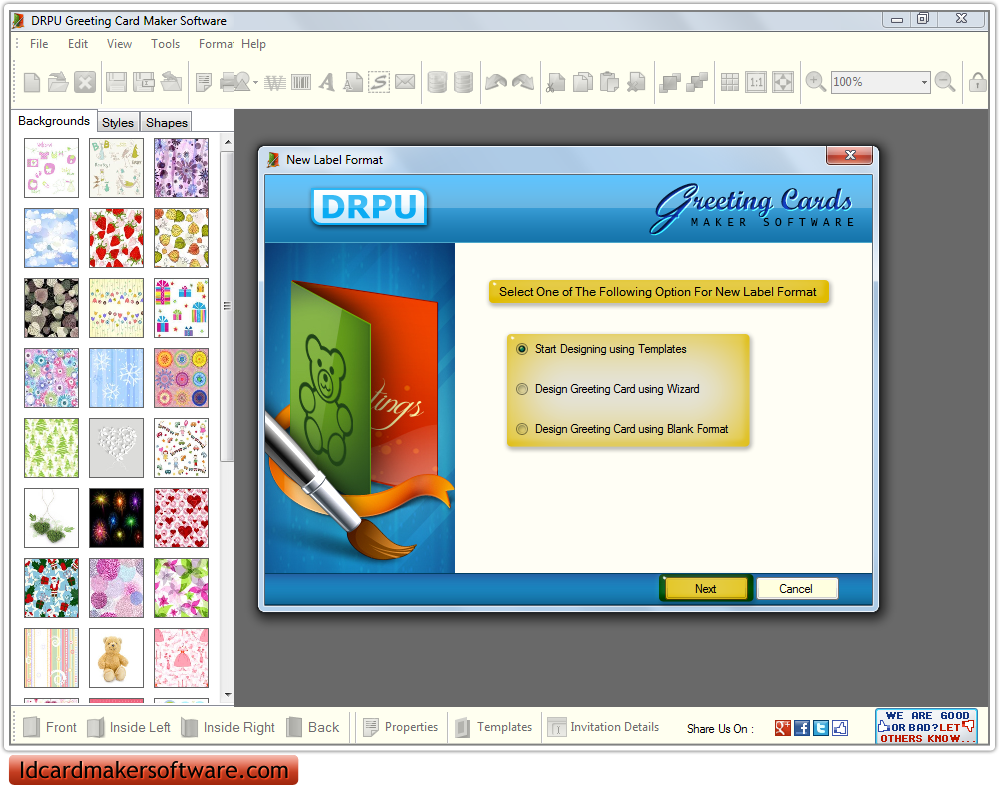Open Invitation Details
Image resolution: width=999 pixels, height=785 pixels.
pos(603,727)
